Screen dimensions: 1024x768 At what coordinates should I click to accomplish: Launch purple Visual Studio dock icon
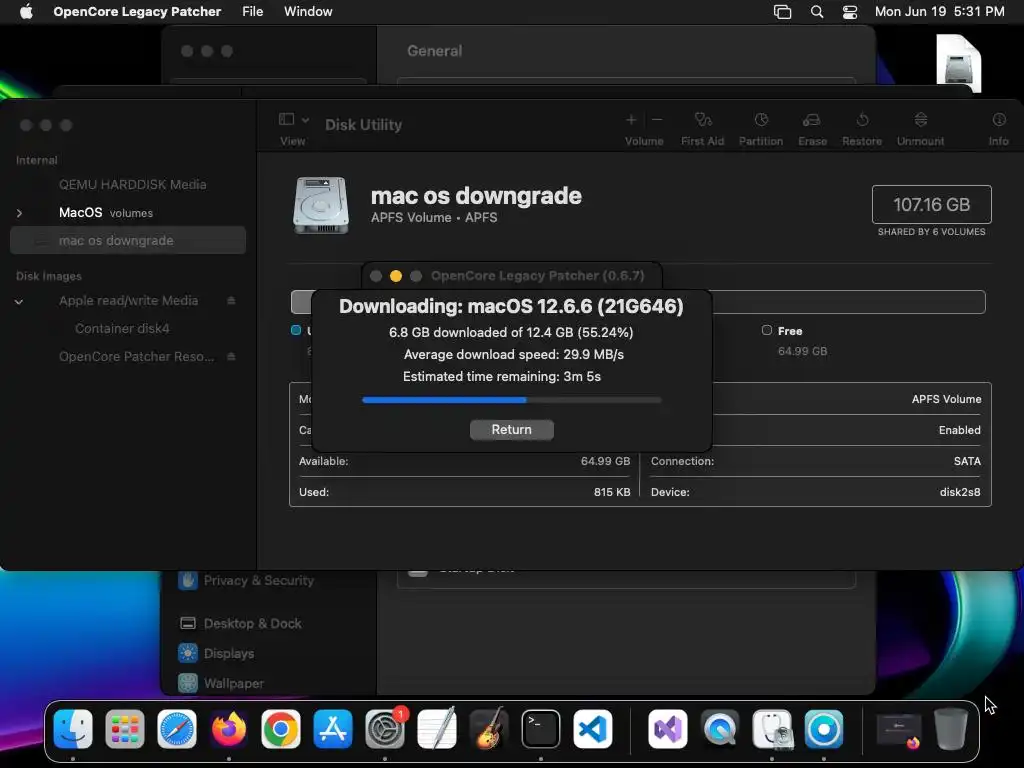click(667, 729)
